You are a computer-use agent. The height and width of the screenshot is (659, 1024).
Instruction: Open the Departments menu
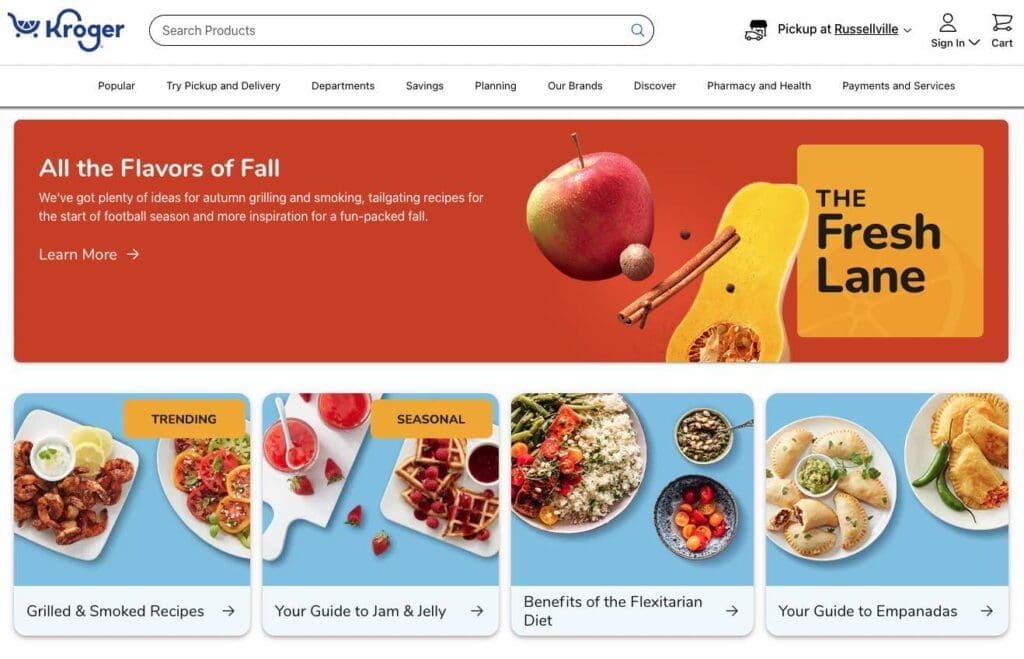click(343, 86)
